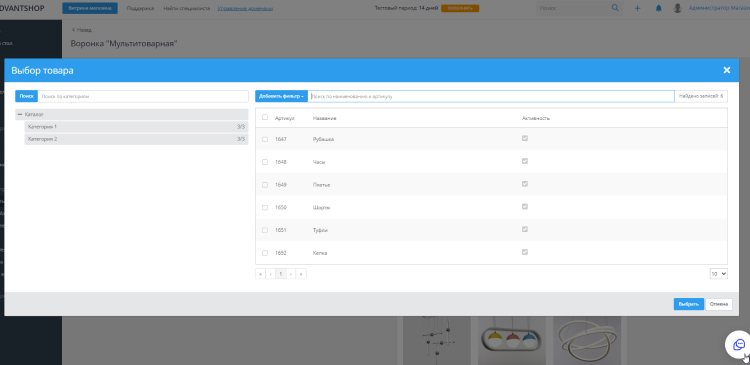The width and height of the screenshot is (750, 365).
Task: Check the box for product Рубашка
Action: click(265, 139)
